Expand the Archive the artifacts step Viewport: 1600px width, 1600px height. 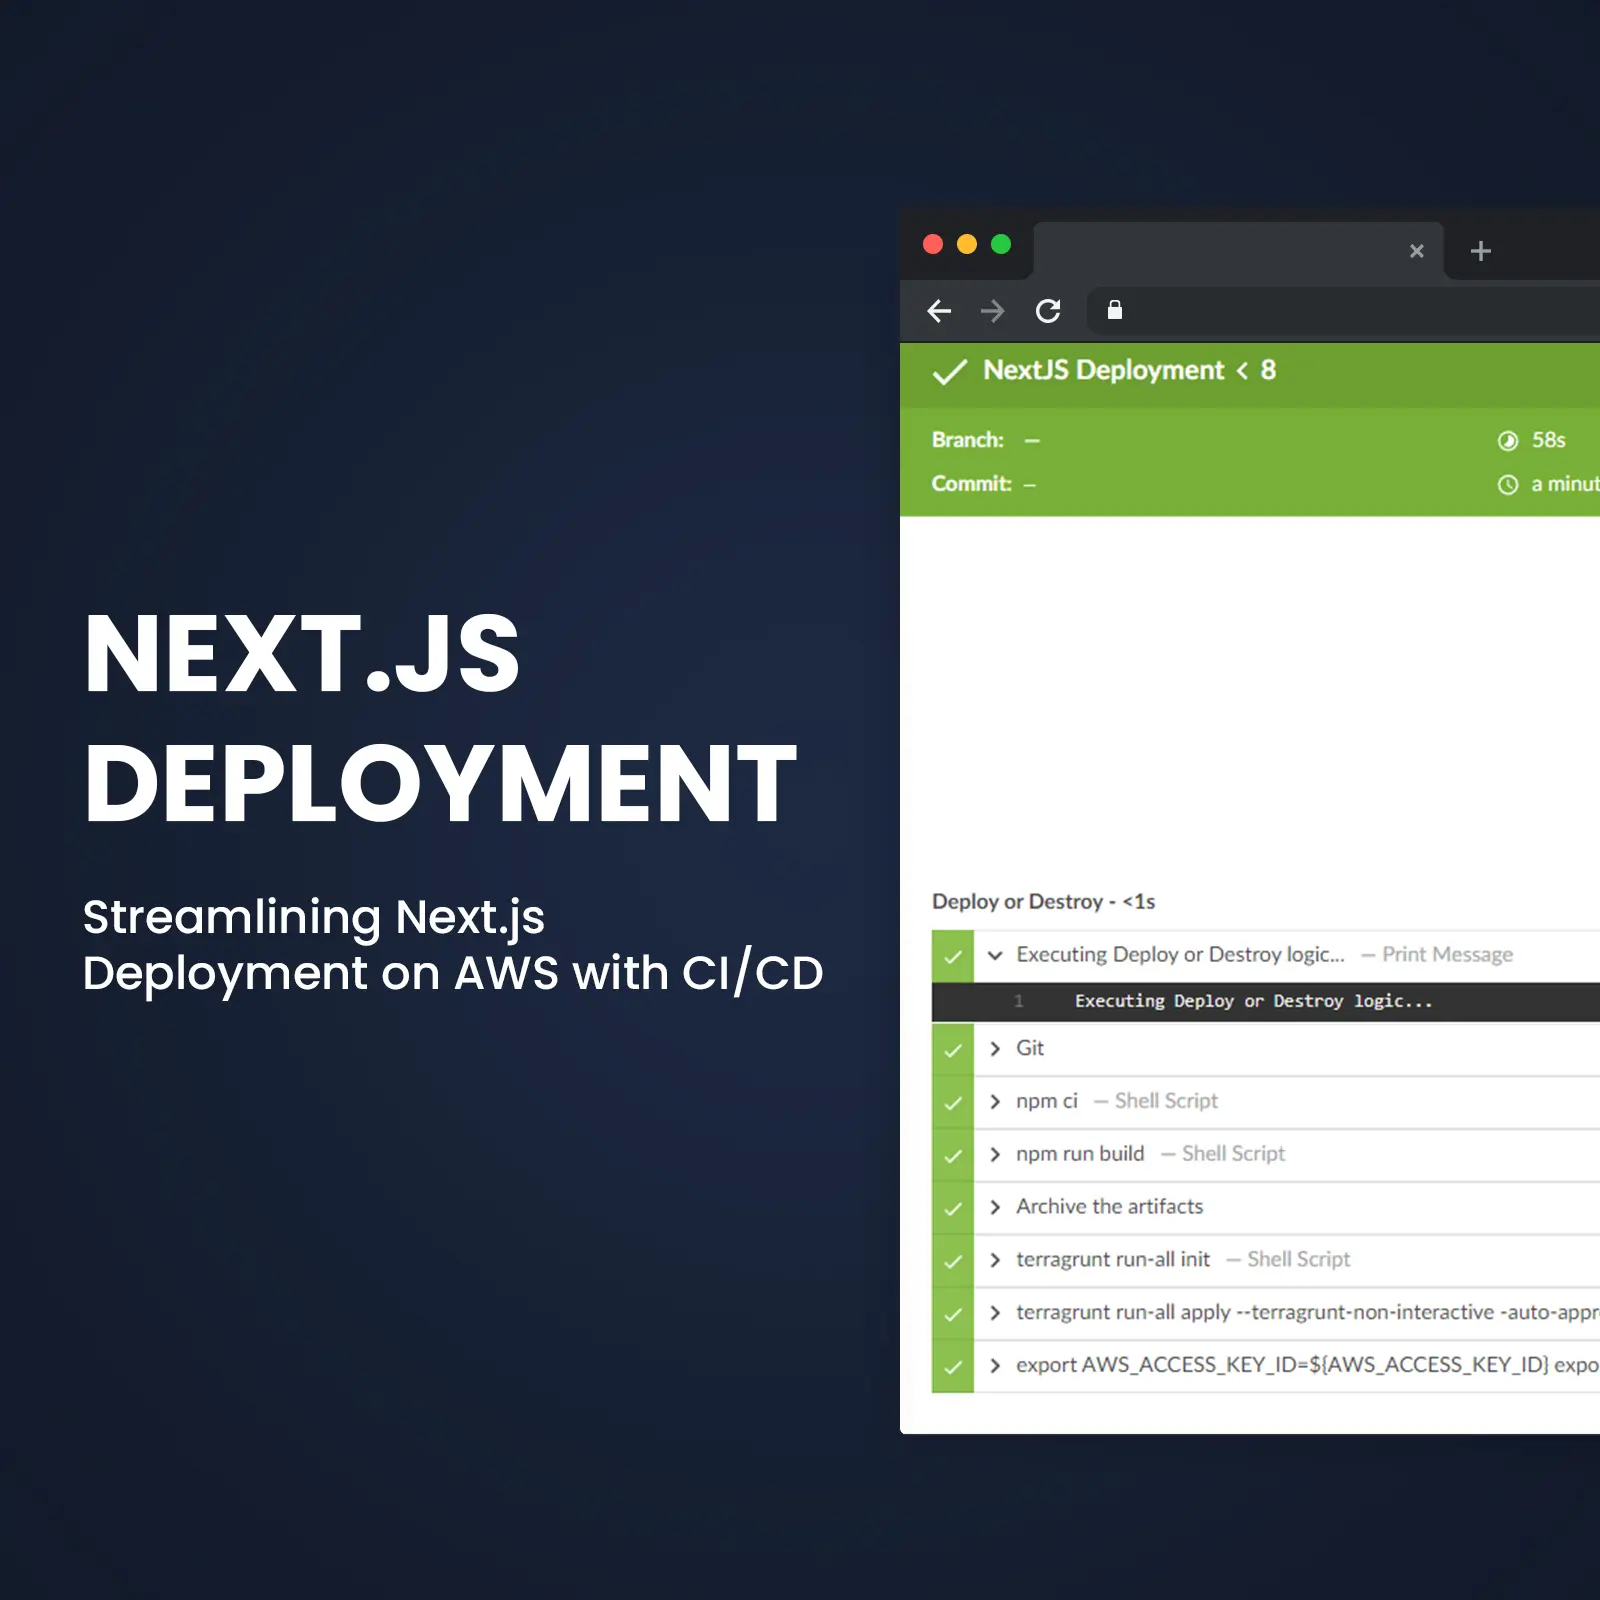pyautogui.click(x=995, y=1207)
